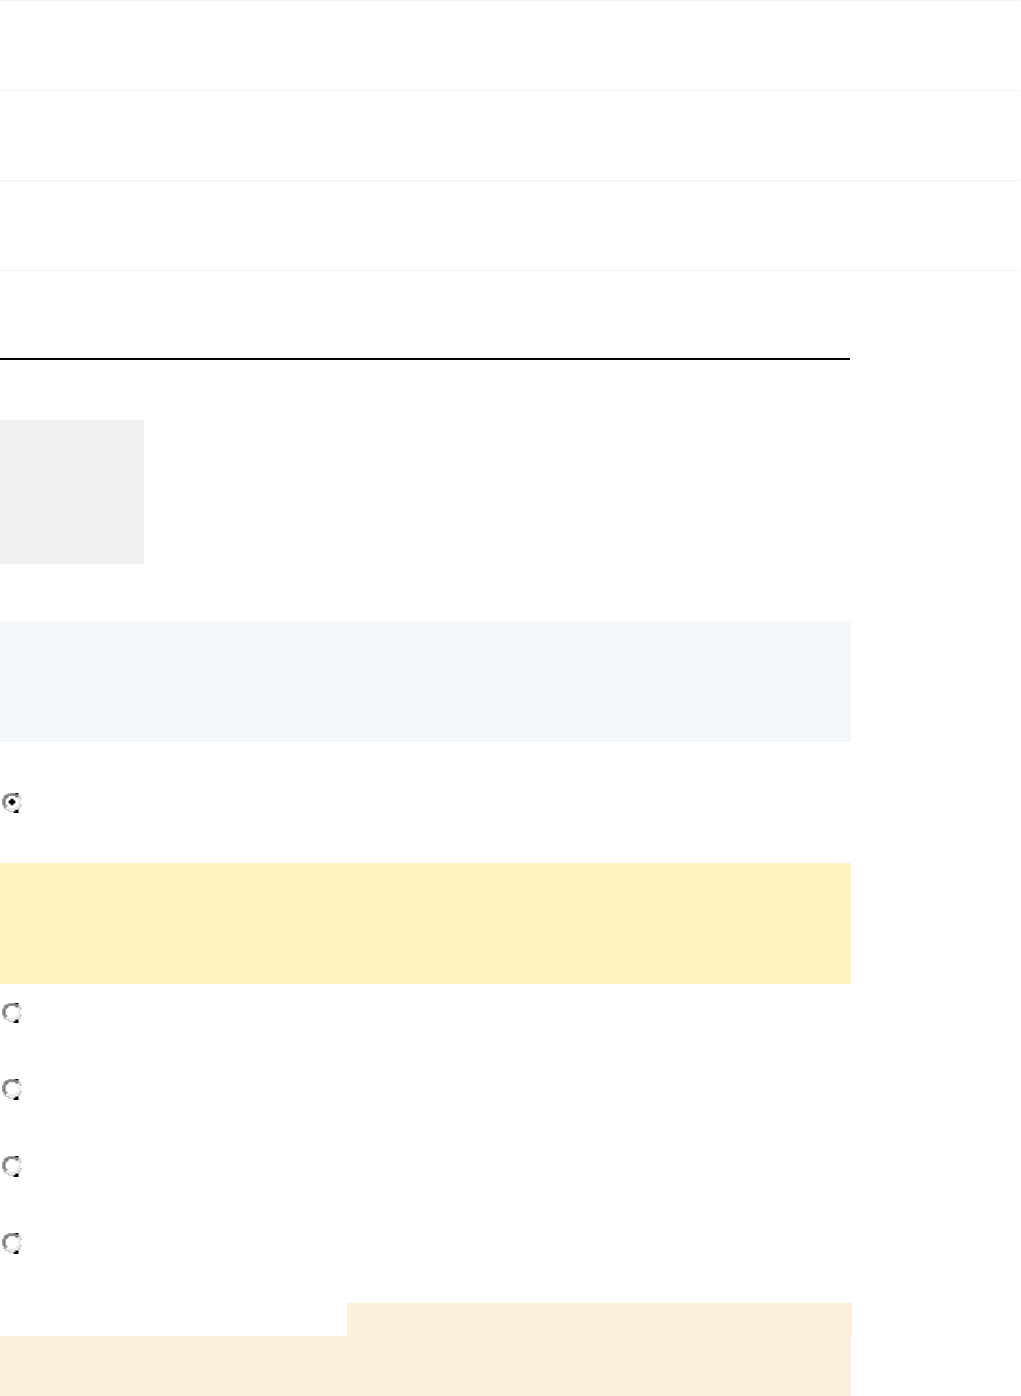This screenshot has width=1021, height=1396.
Task: Click the light blue banner box
Action: tap(425, 681)
